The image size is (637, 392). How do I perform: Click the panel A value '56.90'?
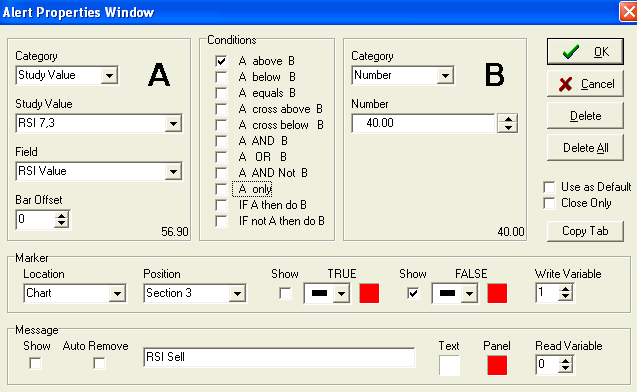tap(175, 232)
